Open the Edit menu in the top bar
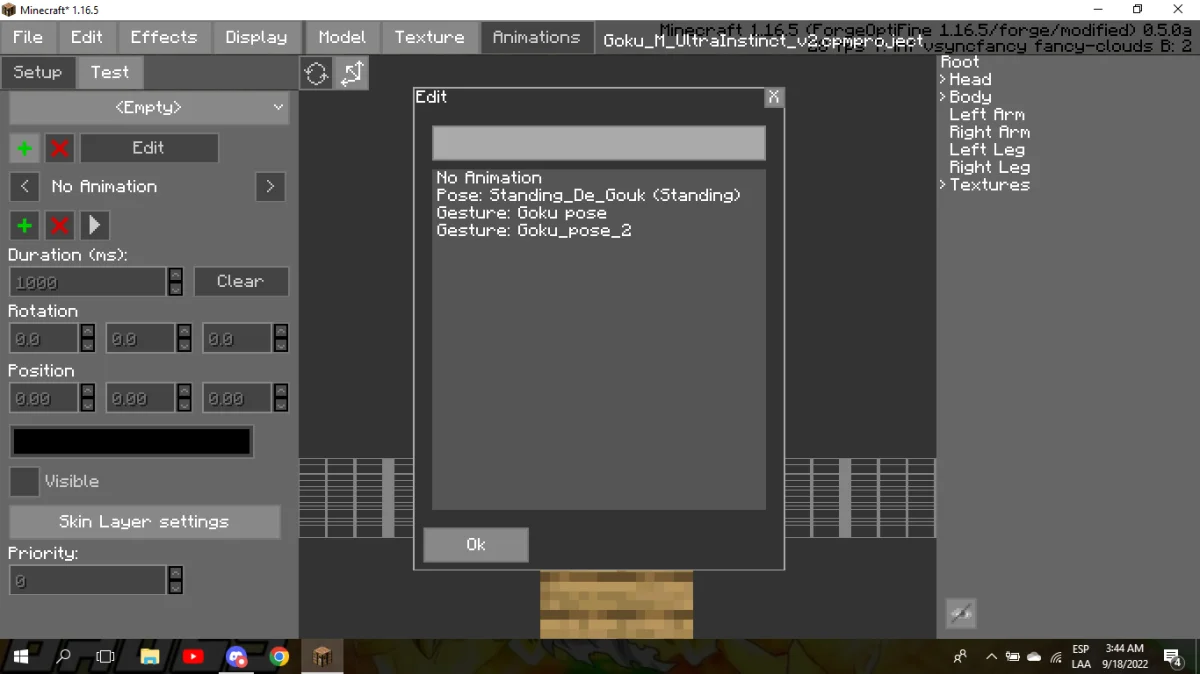This screenshot has height=674, width=1200. 87,38
